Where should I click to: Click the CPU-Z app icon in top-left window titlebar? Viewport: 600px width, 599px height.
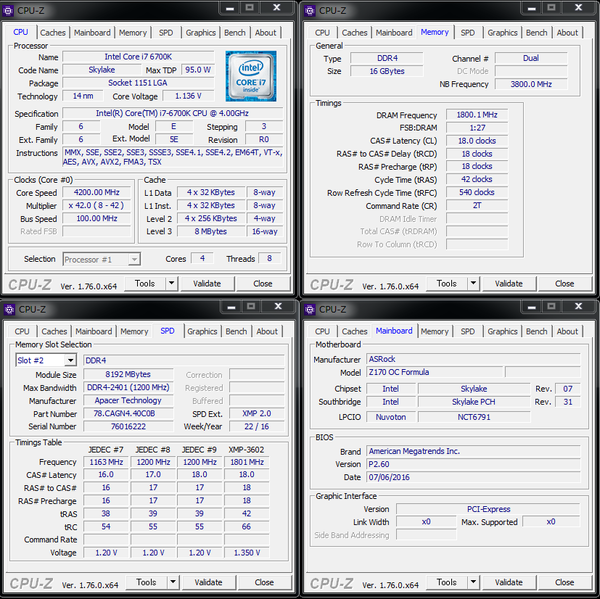[x=8, y=11]
